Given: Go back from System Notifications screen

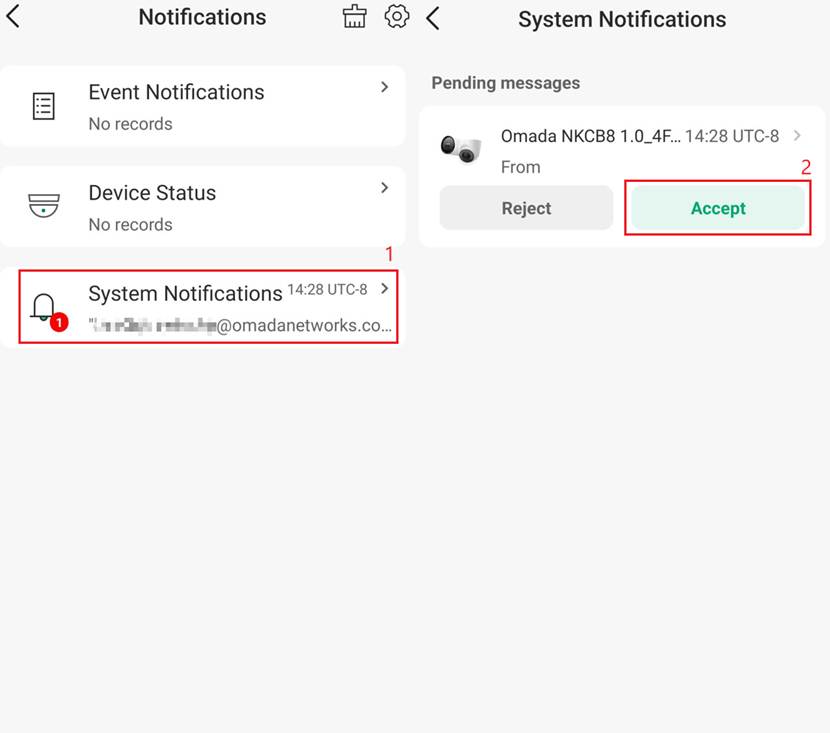Looking at the screenshot, I should [432, 19].
